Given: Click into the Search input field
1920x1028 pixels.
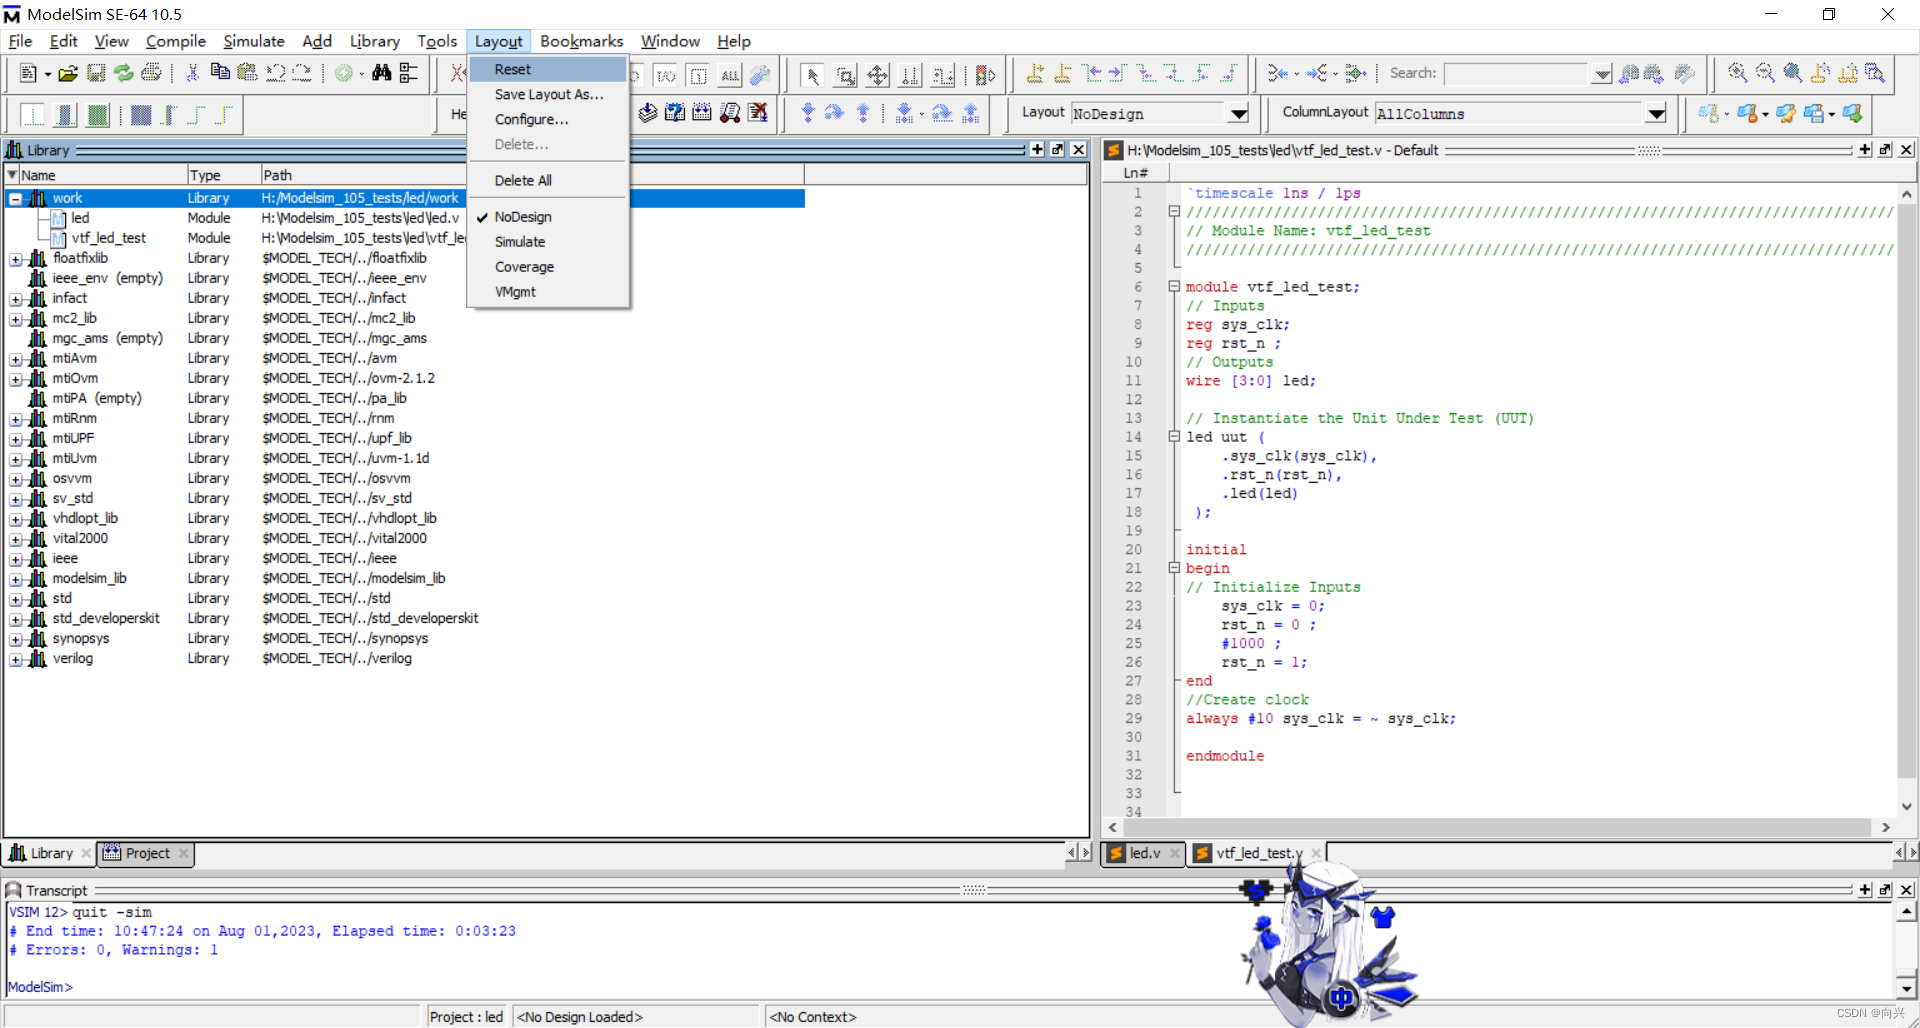Looking at the screenshot, I should point(1516,74).
